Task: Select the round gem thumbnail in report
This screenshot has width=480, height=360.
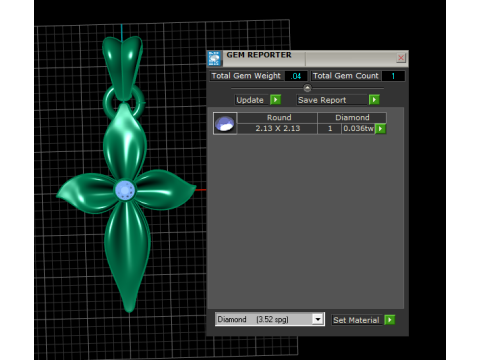Action: point(225,123)
